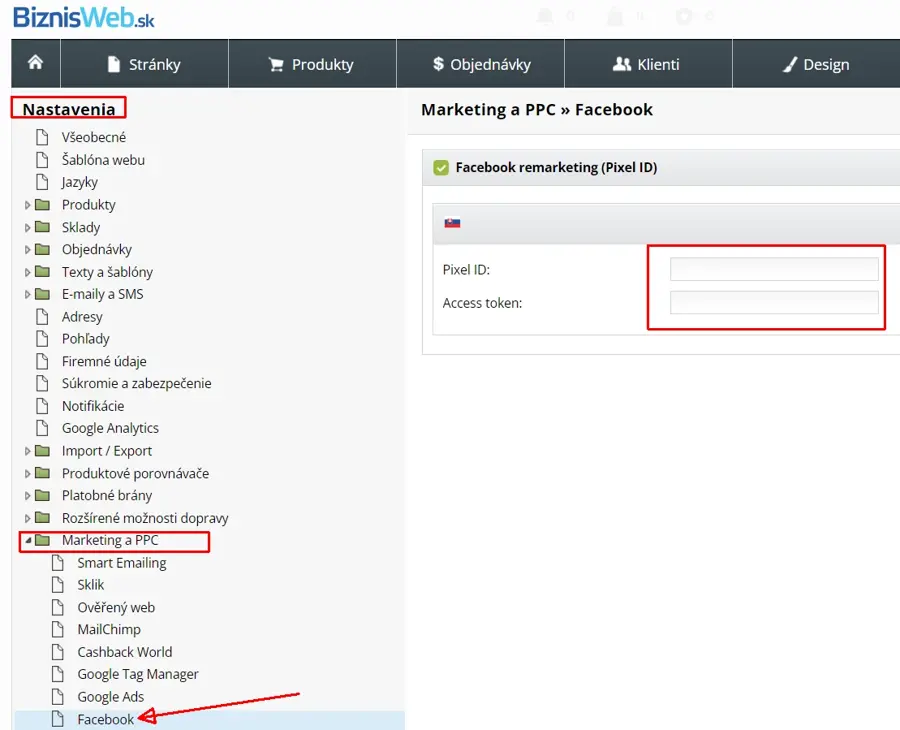Open Pohľady settings
Viewport: 900px width, 730px height.
click(x=86, y=339)
